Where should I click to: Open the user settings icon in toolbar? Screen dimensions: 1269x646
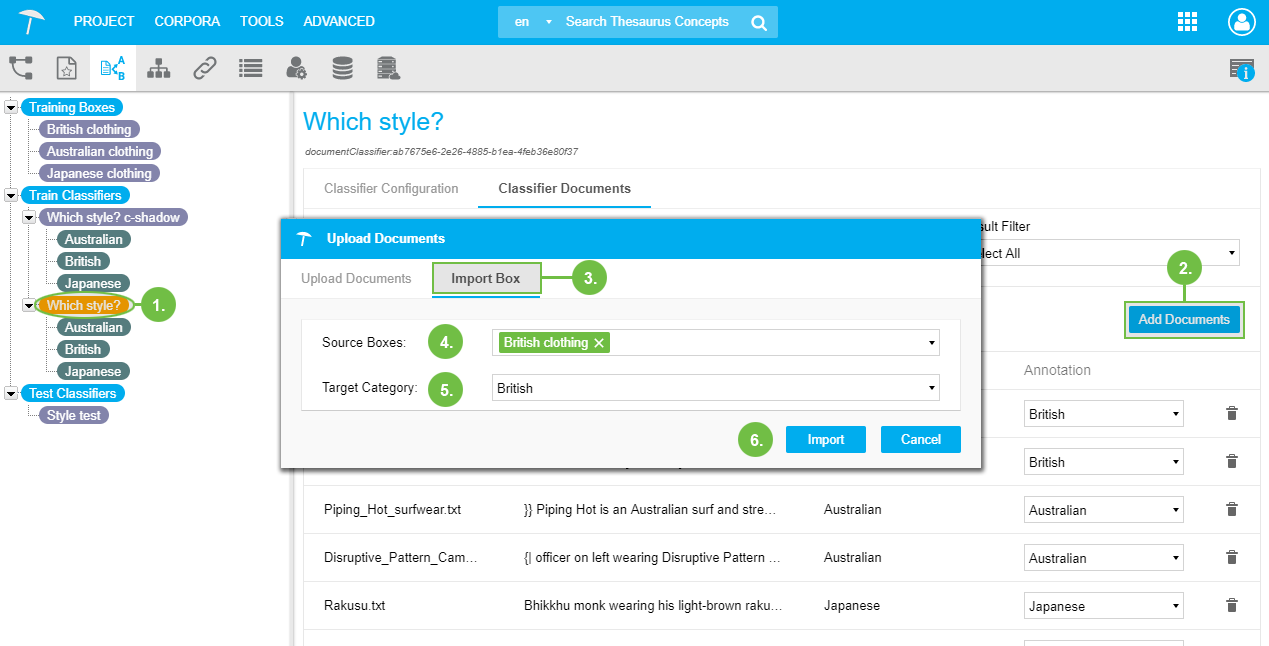click(x=297, y=68)
